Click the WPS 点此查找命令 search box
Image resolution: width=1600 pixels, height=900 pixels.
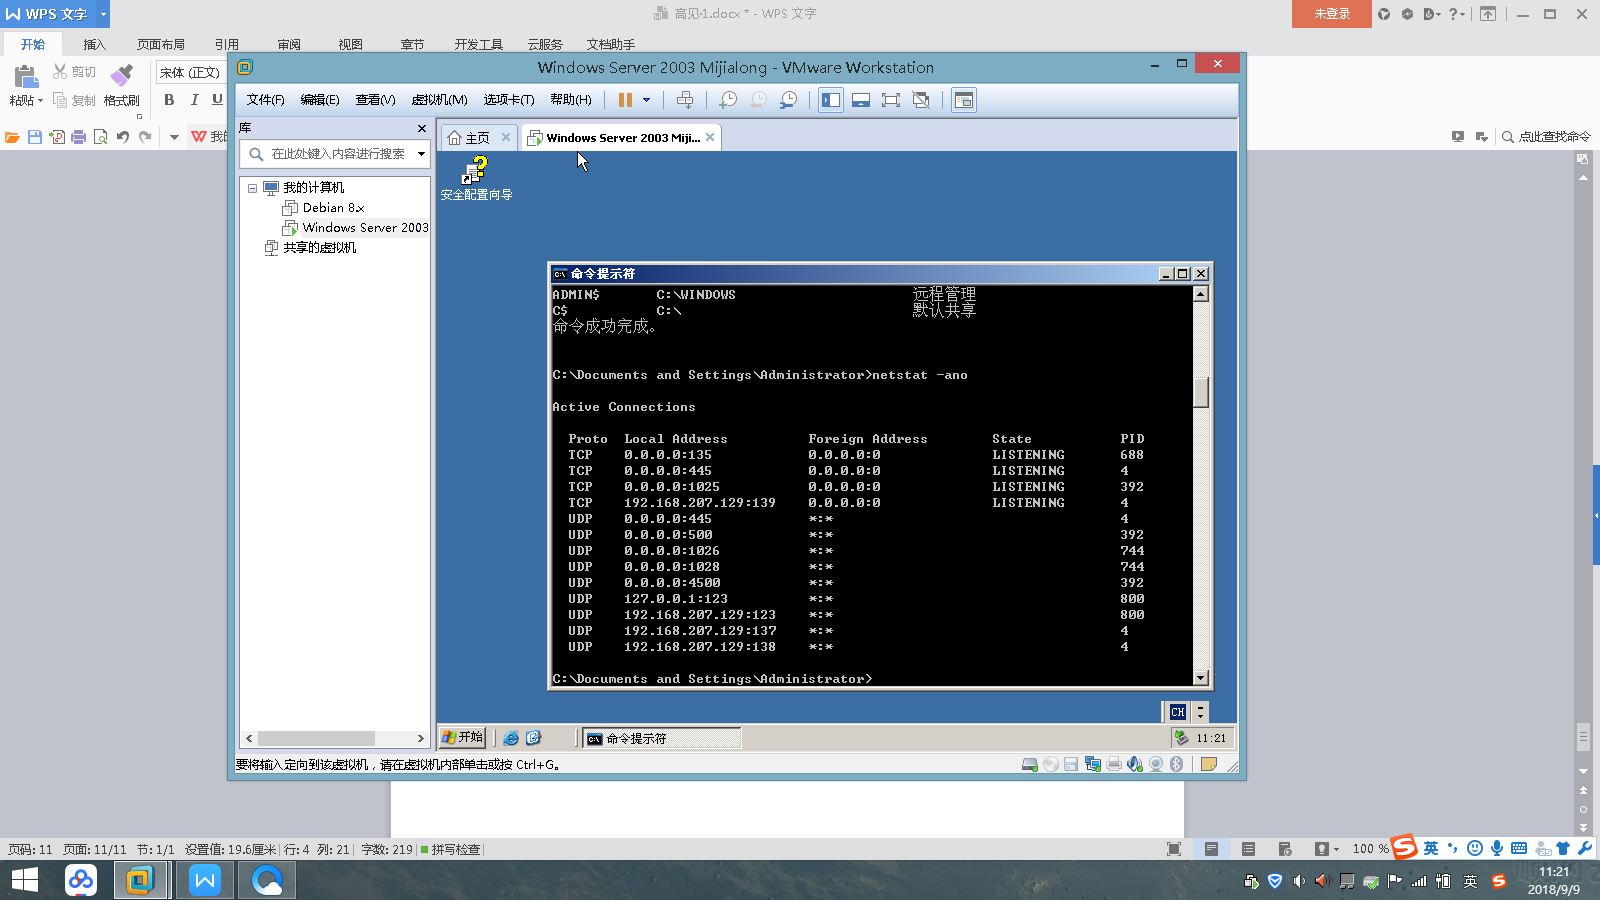pyautogui.click(x=1546, y=137)
